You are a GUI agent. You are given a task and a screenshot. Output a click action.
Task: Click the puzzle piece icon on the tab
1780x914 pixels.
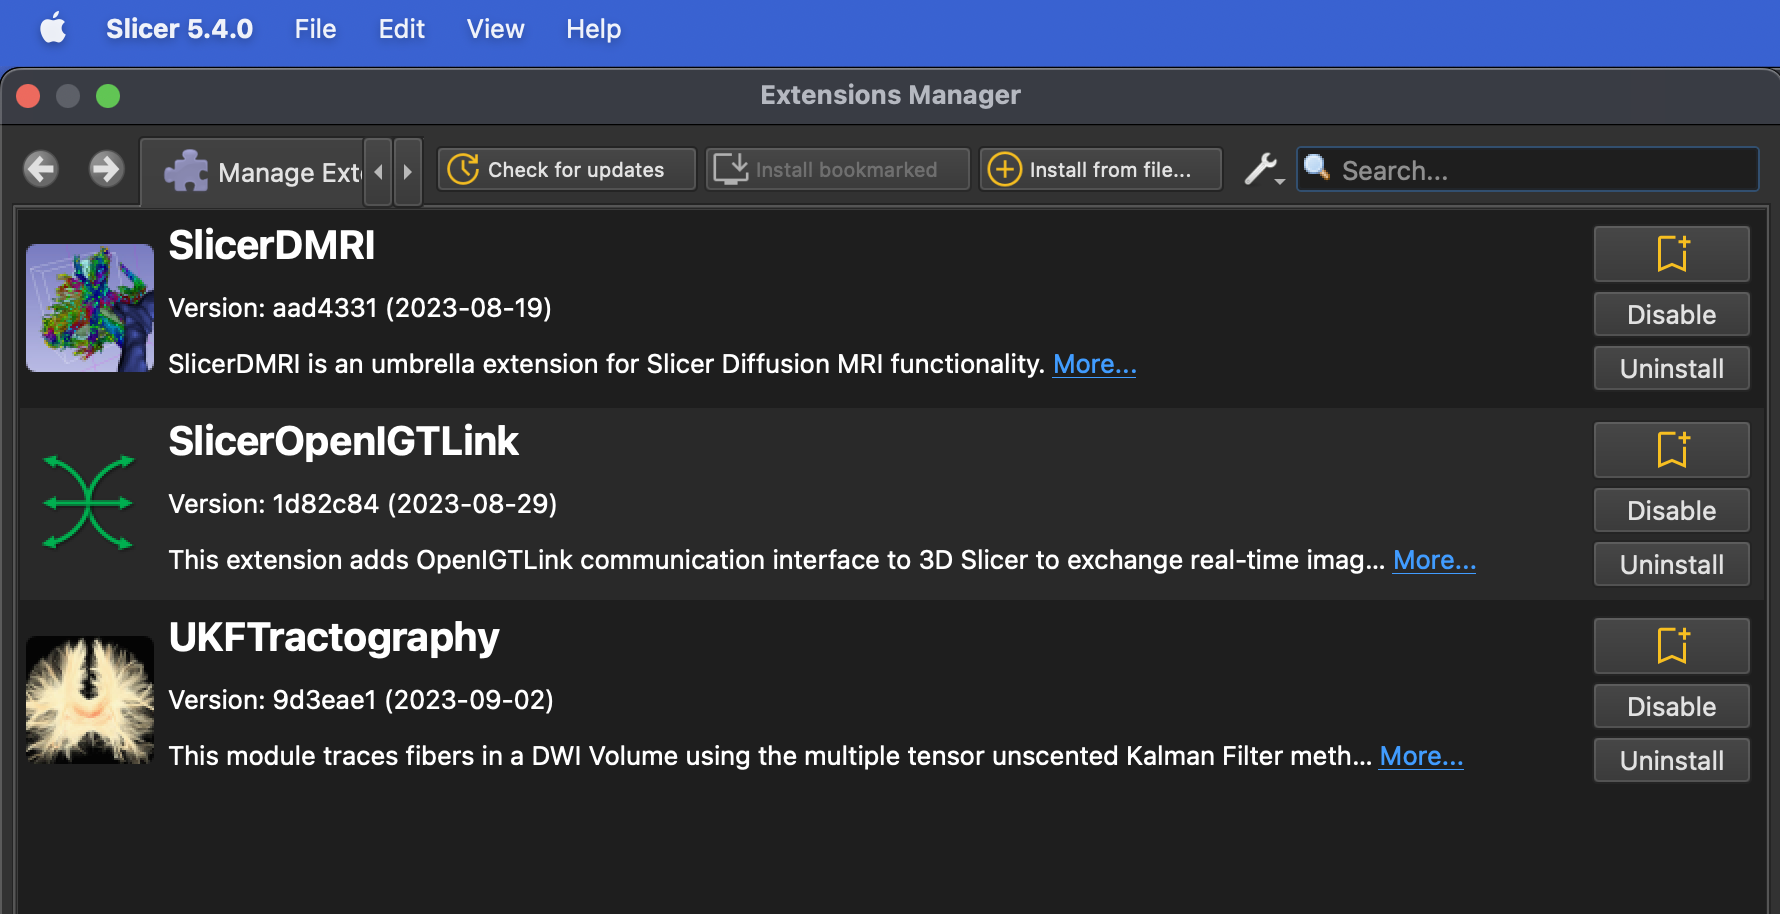(x=188, y=170)
